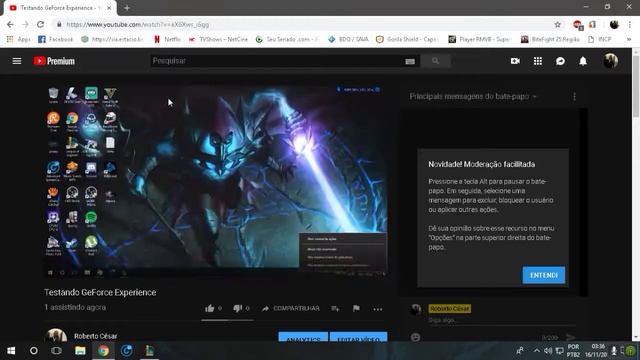Open the notifications bell
Screen dimensions: 640x360
[583, 61]
